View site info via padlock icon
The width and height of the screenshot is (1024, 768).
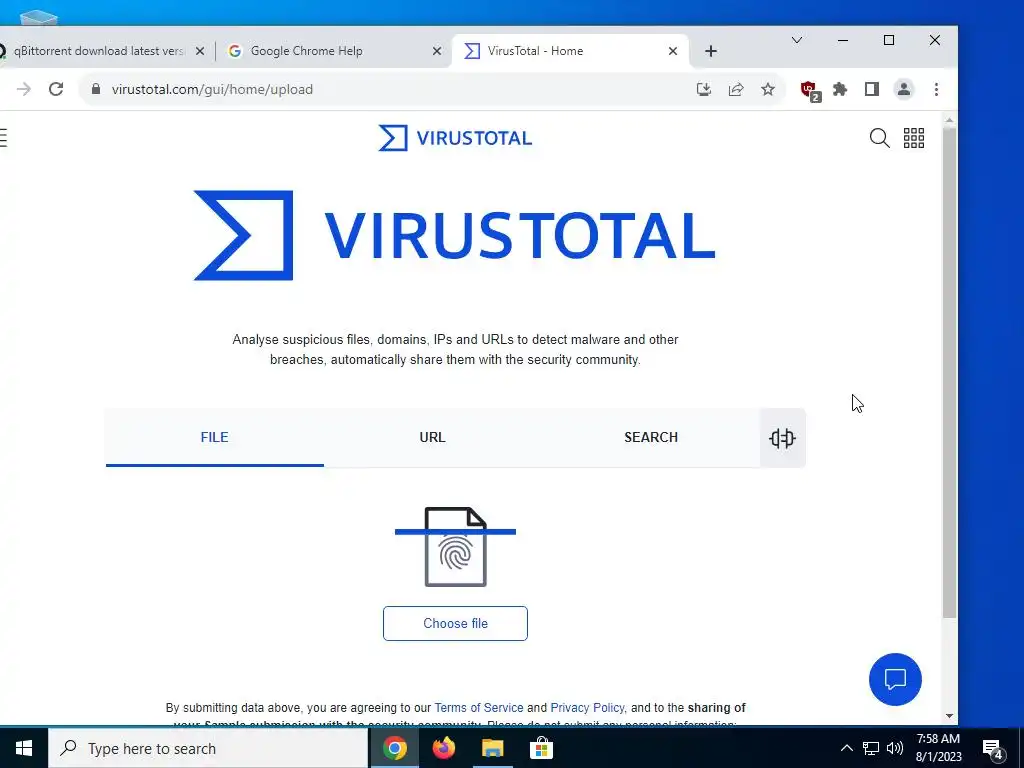tap(96, 89)
